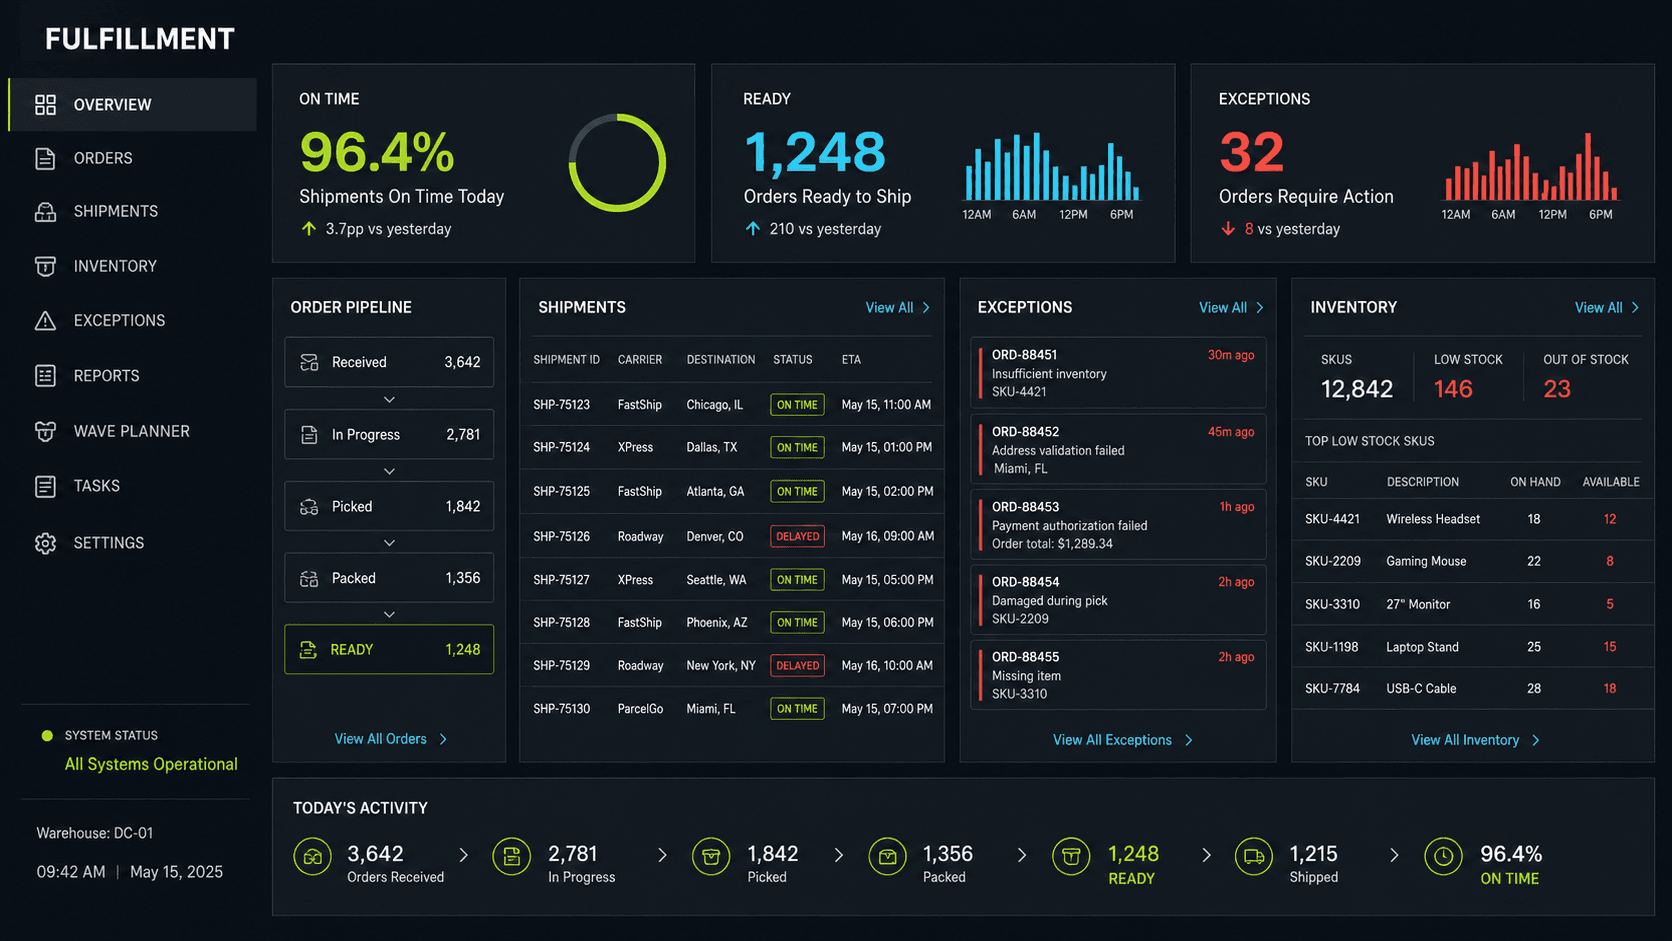Click the Inventory box icon in sidebar

tap(45, 266)
